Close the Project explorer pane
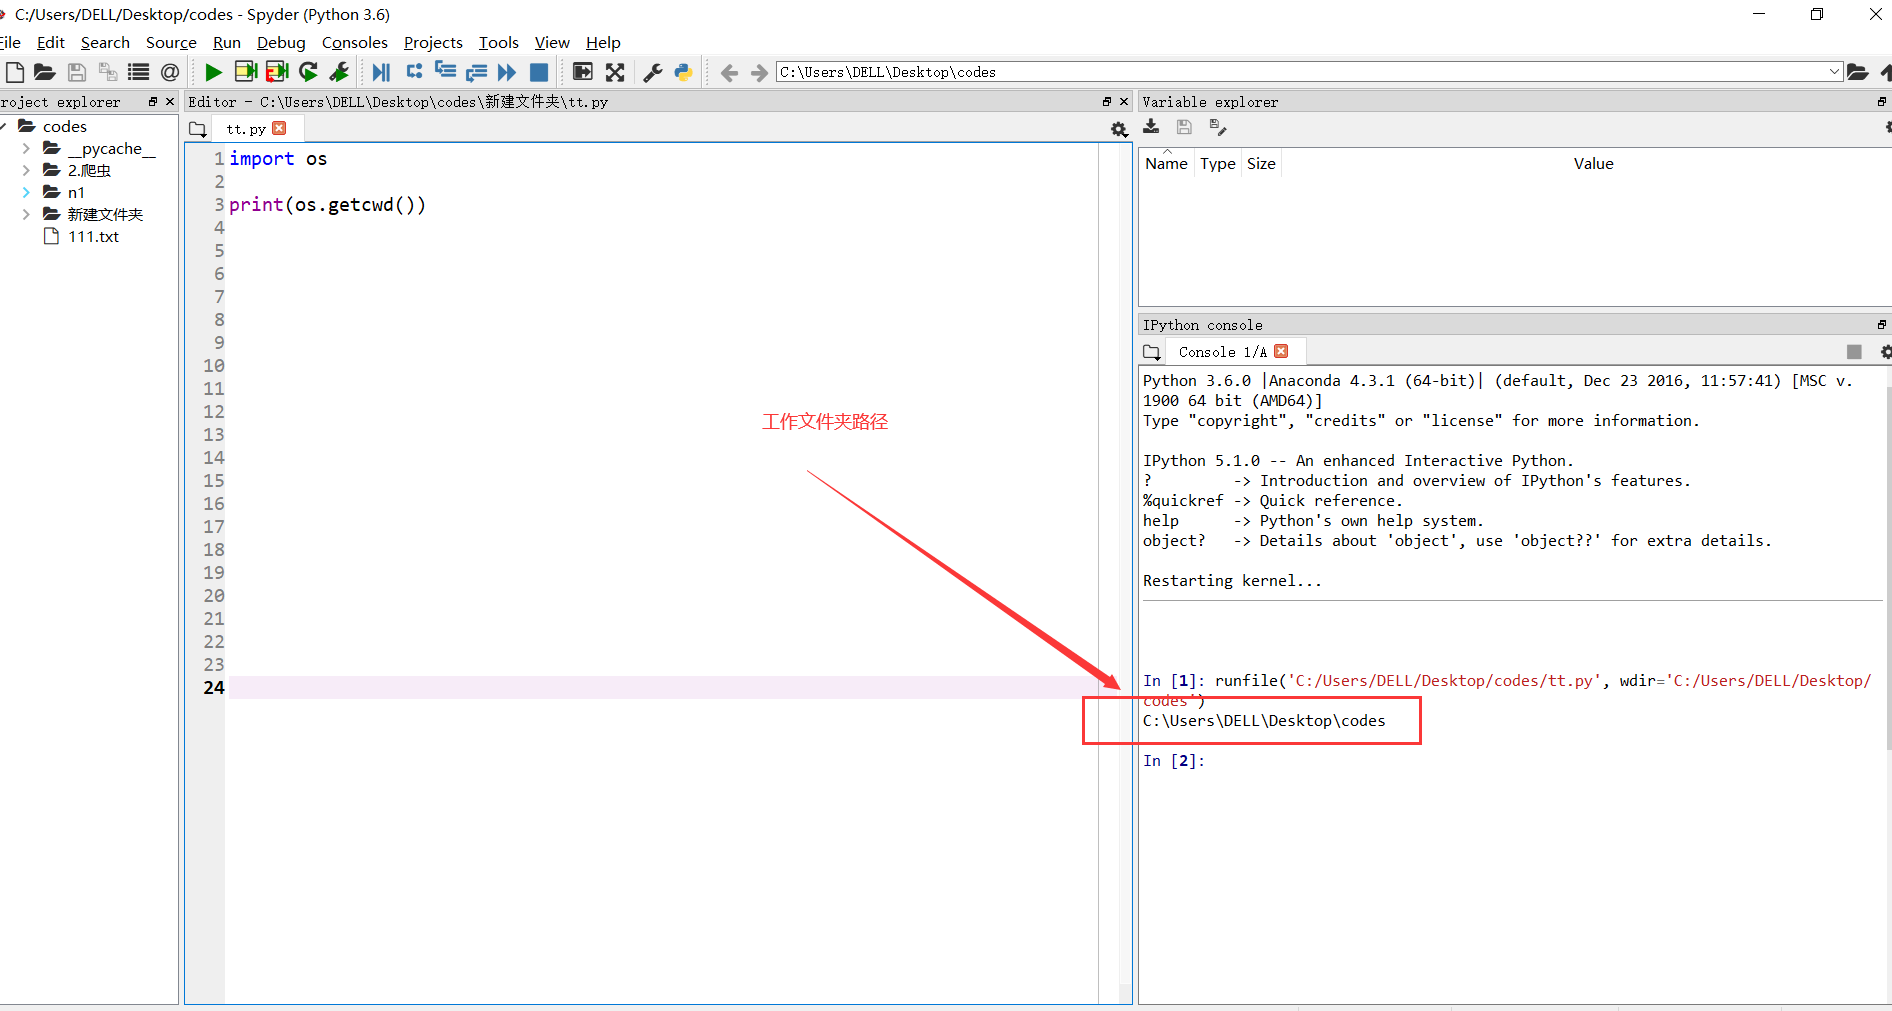This screenshot has height=1011, width=1892. click(x=170, y=102)
